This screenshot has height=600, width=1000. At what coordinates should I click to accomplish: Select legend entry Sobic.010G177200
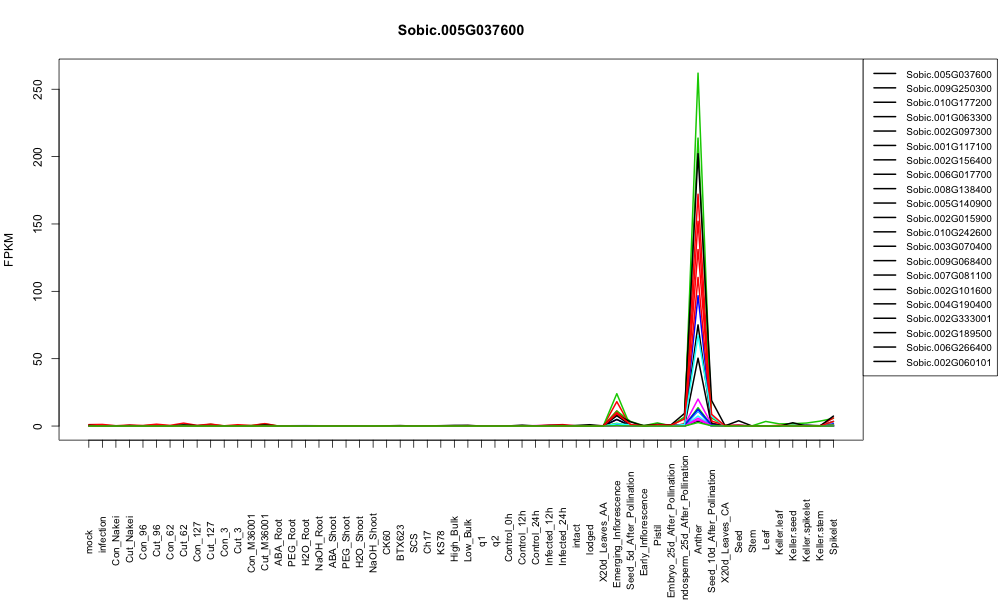[948, 103]
